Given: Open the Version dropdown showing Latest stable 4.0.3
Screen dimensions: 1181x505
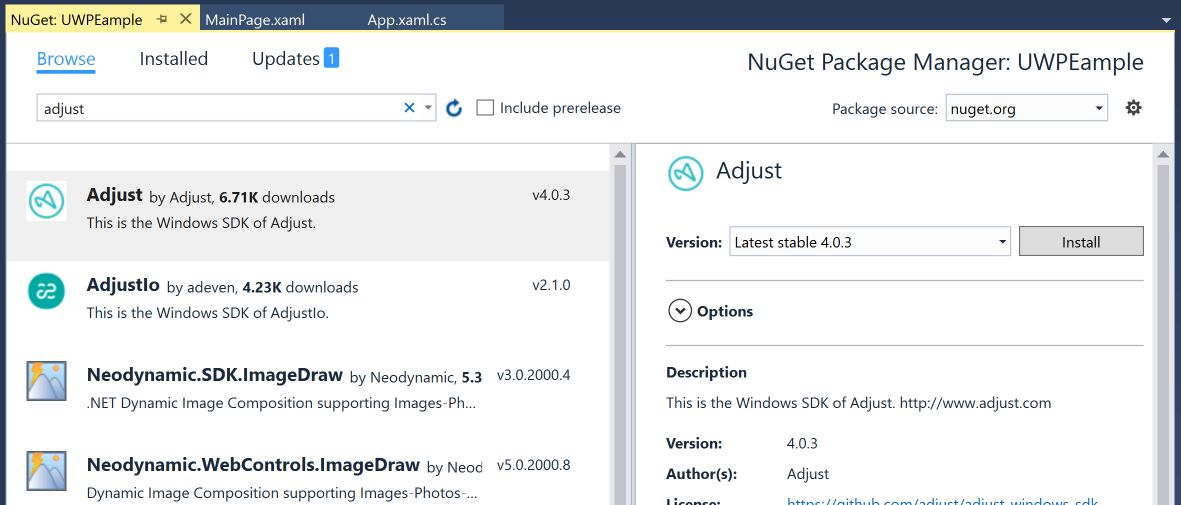Looking at the screenshot, I should pyautogui.click(x=870, y=242).
